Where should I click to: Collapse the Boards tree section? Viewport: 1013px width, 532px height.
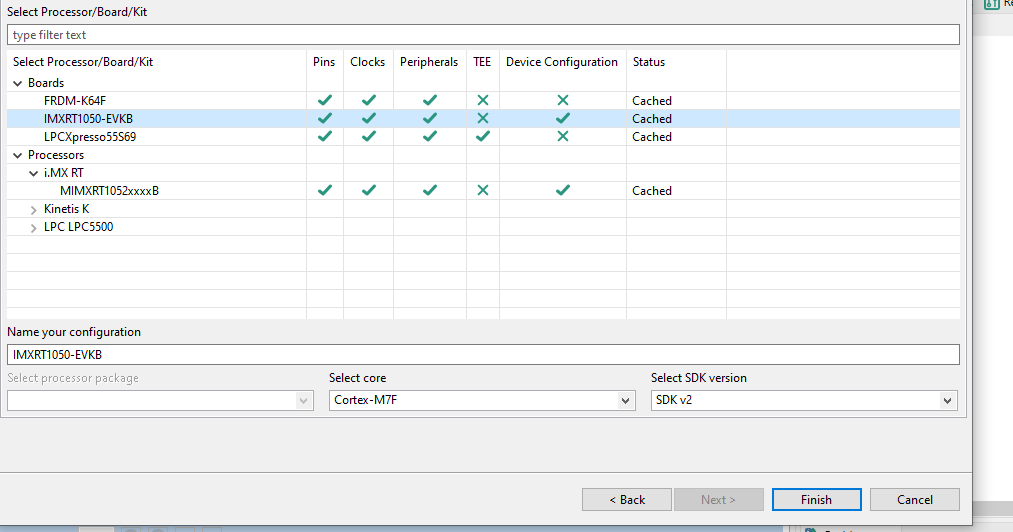click(18, 84)
